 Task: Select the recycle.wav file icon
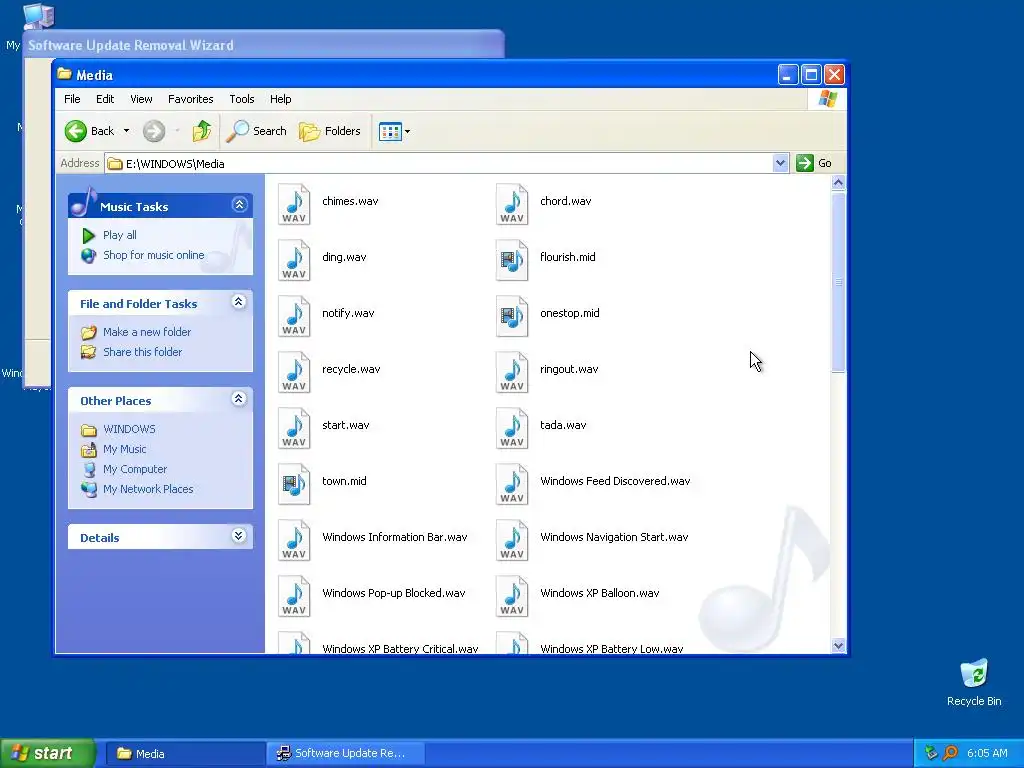tap(294, 373)
